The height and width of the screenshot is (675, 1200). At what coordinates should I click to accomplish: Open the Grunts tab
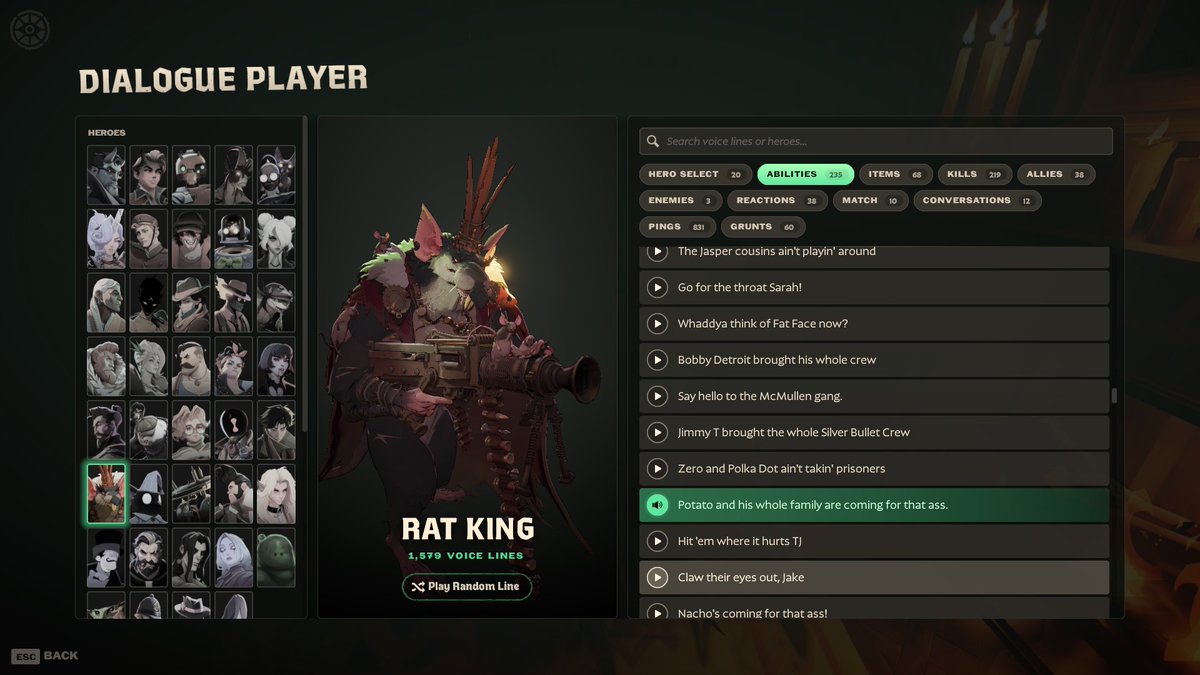point(762,227)
